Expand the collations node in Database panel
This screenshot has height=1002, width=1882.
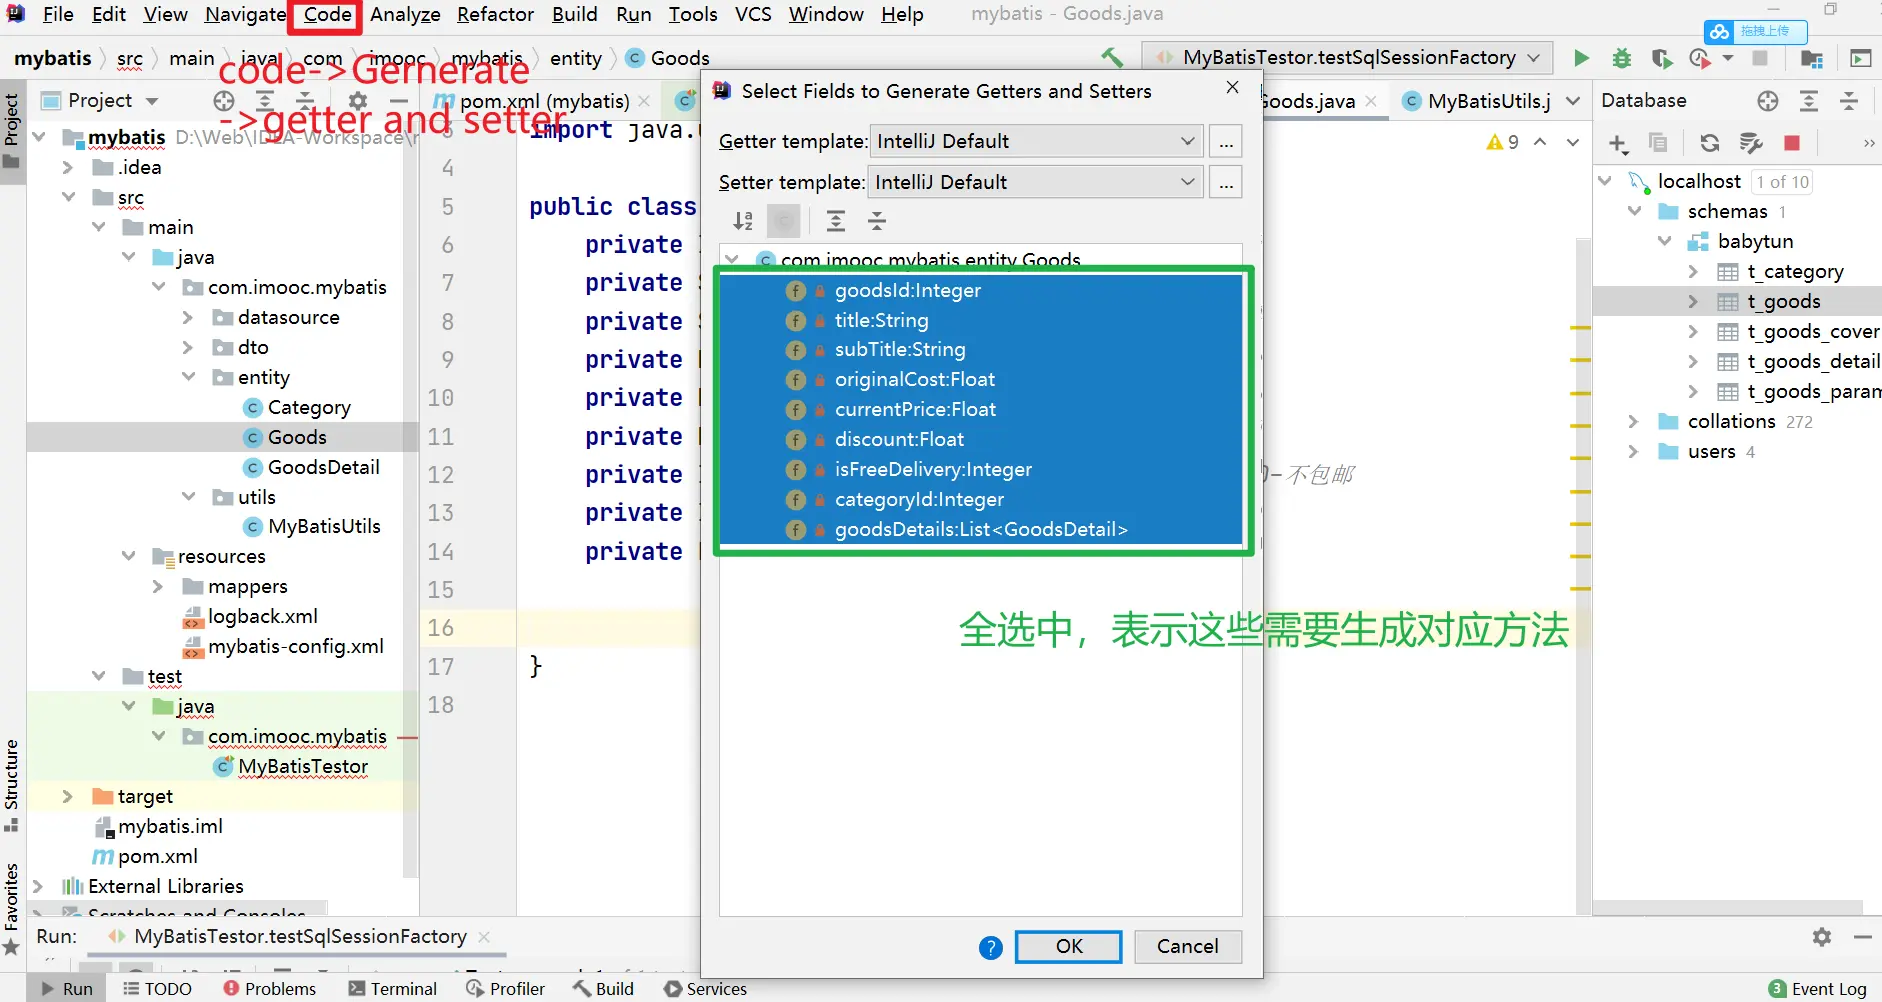[x=1633, y=421]
